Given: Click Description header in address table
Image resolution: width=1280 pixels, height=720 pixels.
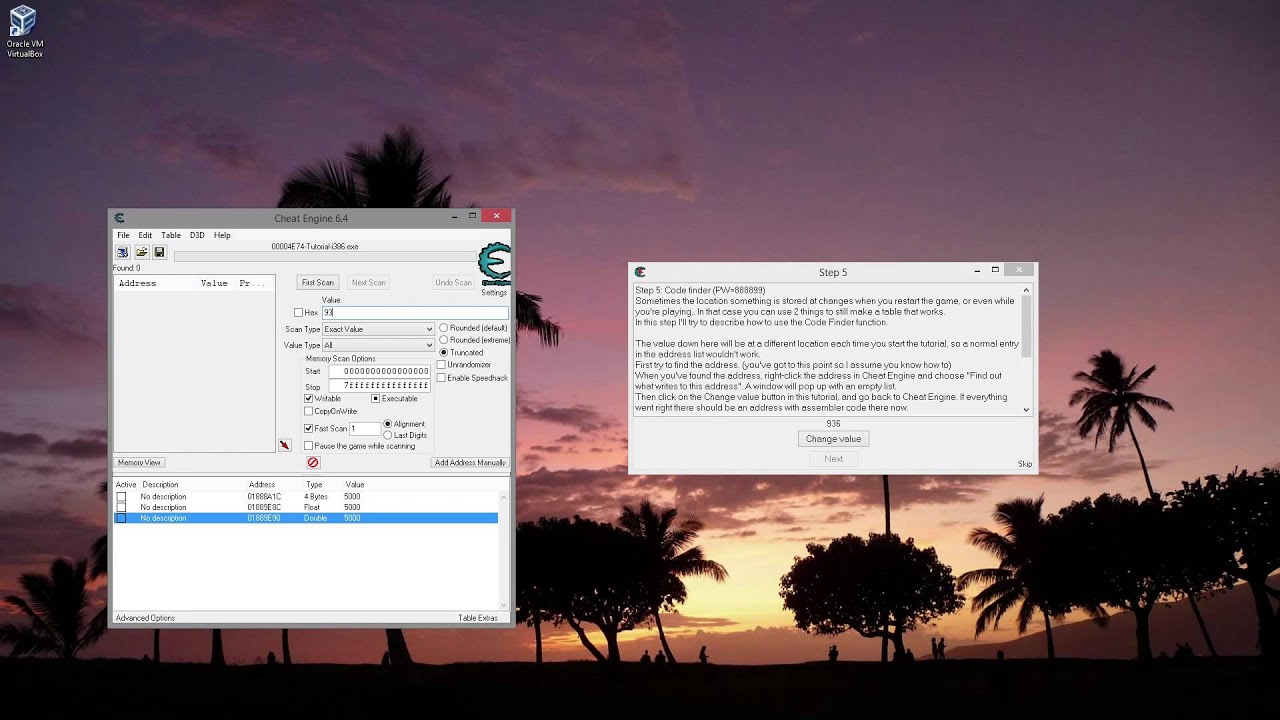Looking at the screenshot, I should (x=160, y=485).
